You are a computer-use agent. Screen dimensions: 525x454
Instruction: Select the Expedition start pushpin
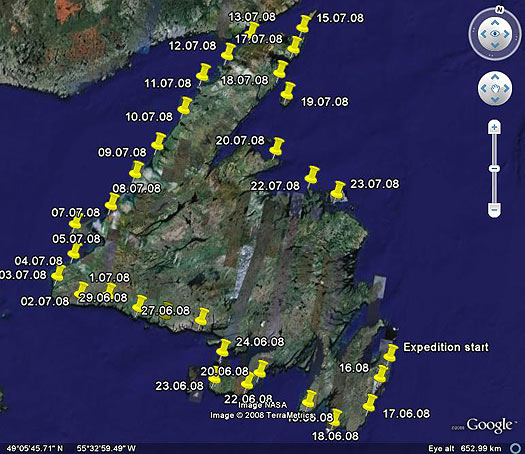(x=390, y=353)
